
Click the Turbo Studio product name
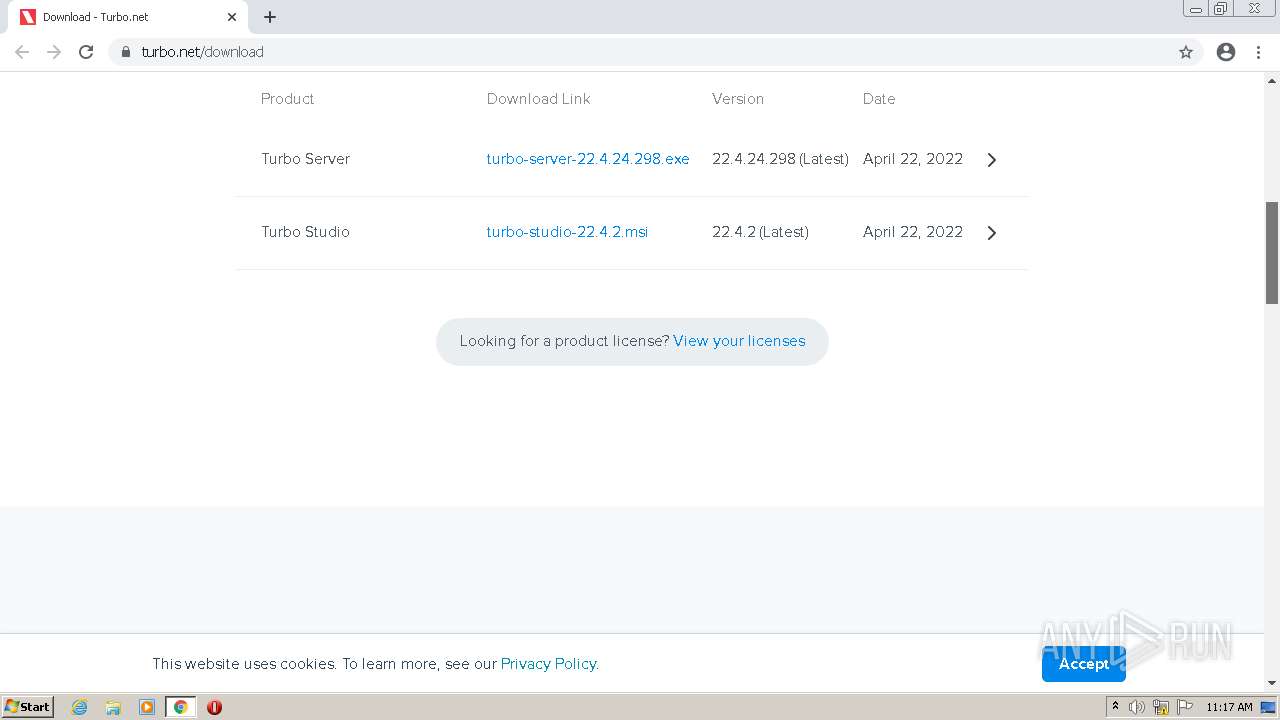tap(305, 232)
